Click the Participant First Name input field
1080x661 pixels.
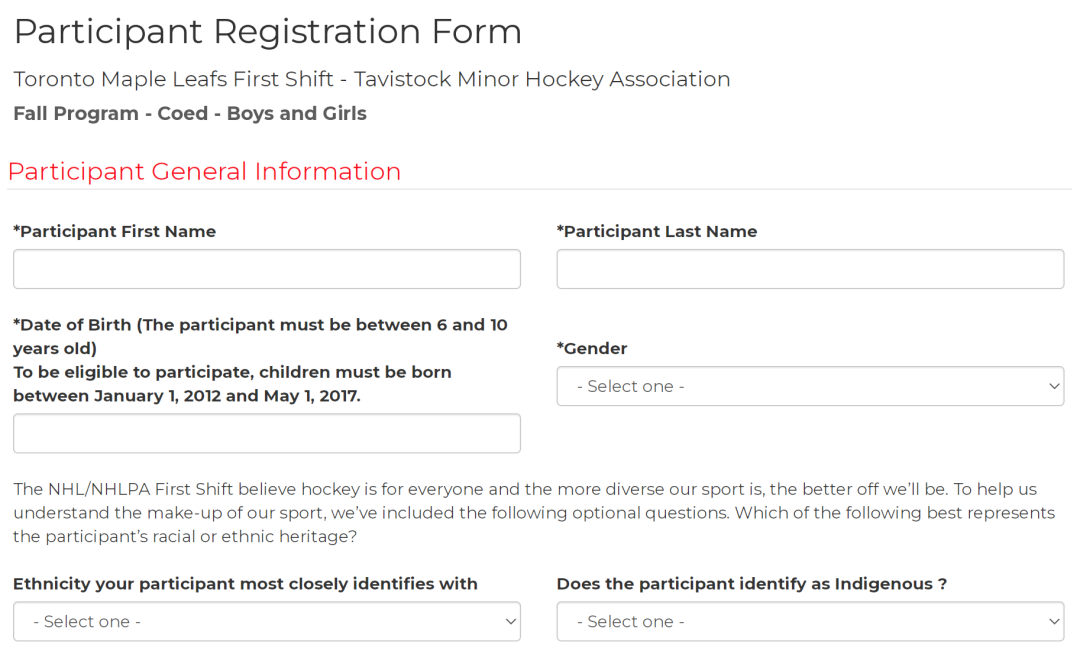(266, 269)
